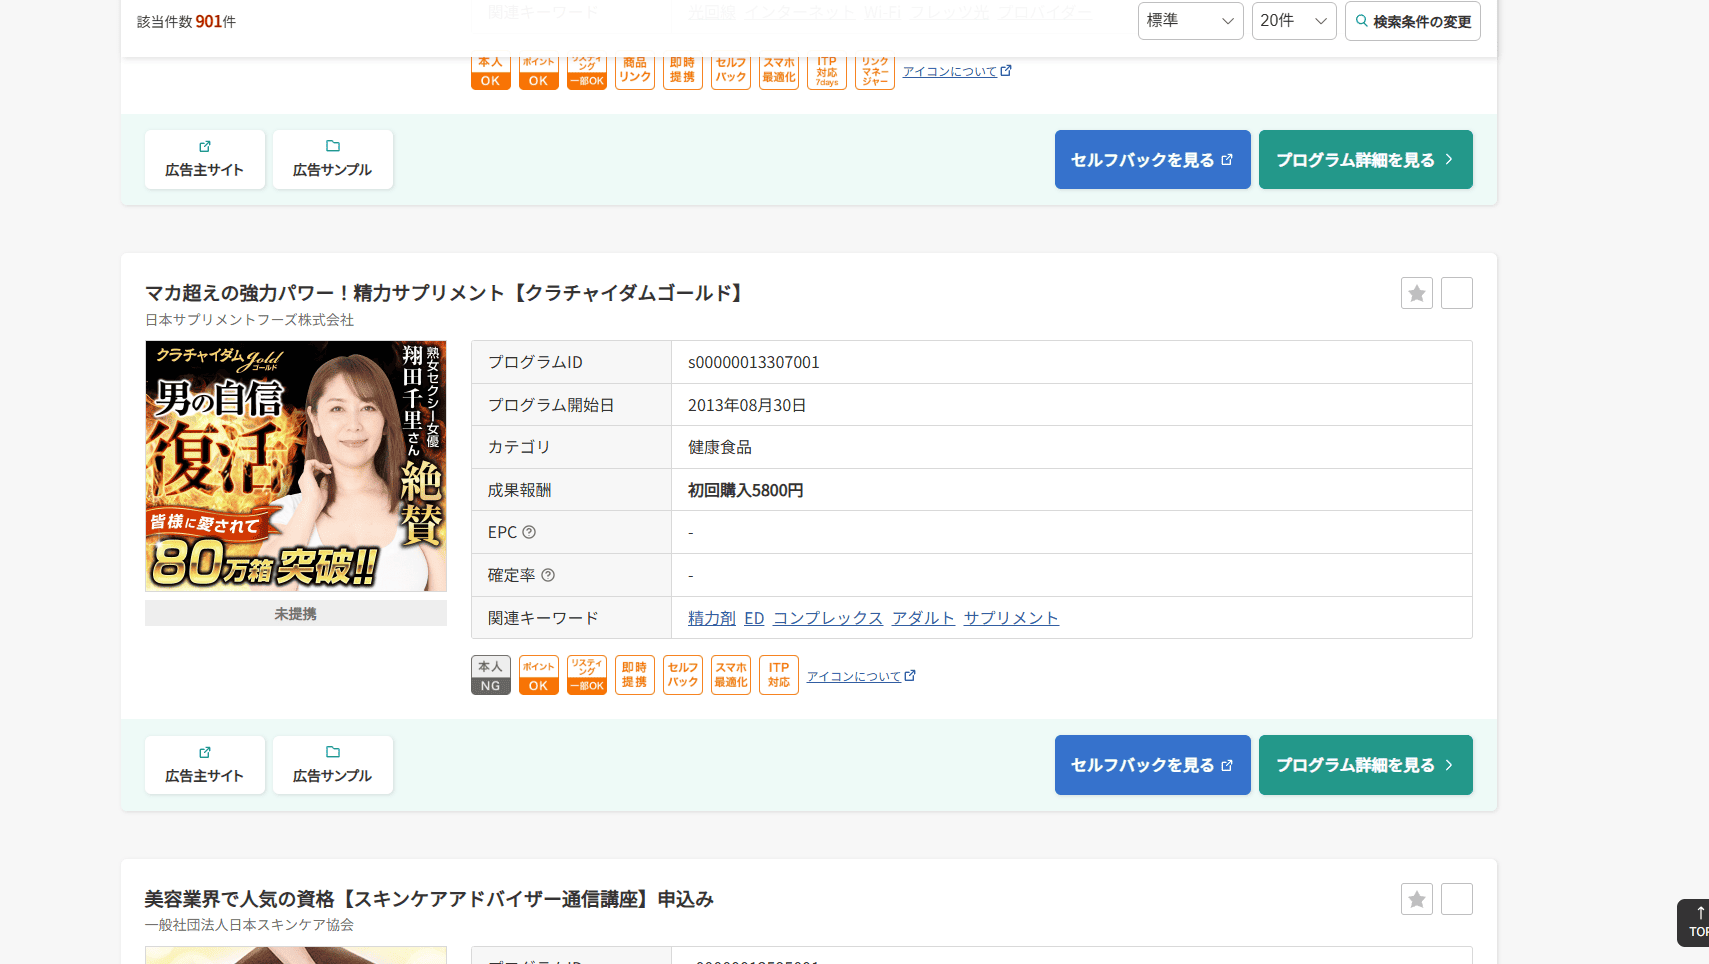This screenshot has width=1709, height=964.
Task: Click the セルフバック icon in the クラチャイダムゴールド card
Action: click(683, 675)
